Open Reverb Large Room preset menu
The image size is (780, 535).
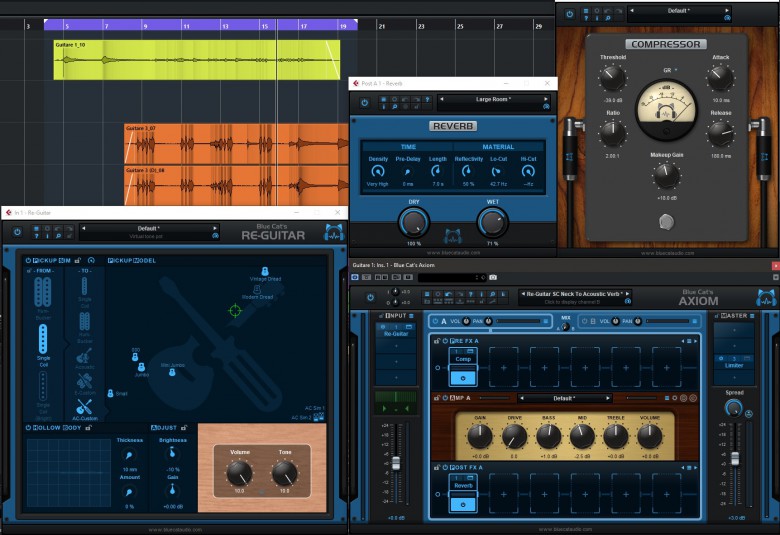[x=492, y=99]
